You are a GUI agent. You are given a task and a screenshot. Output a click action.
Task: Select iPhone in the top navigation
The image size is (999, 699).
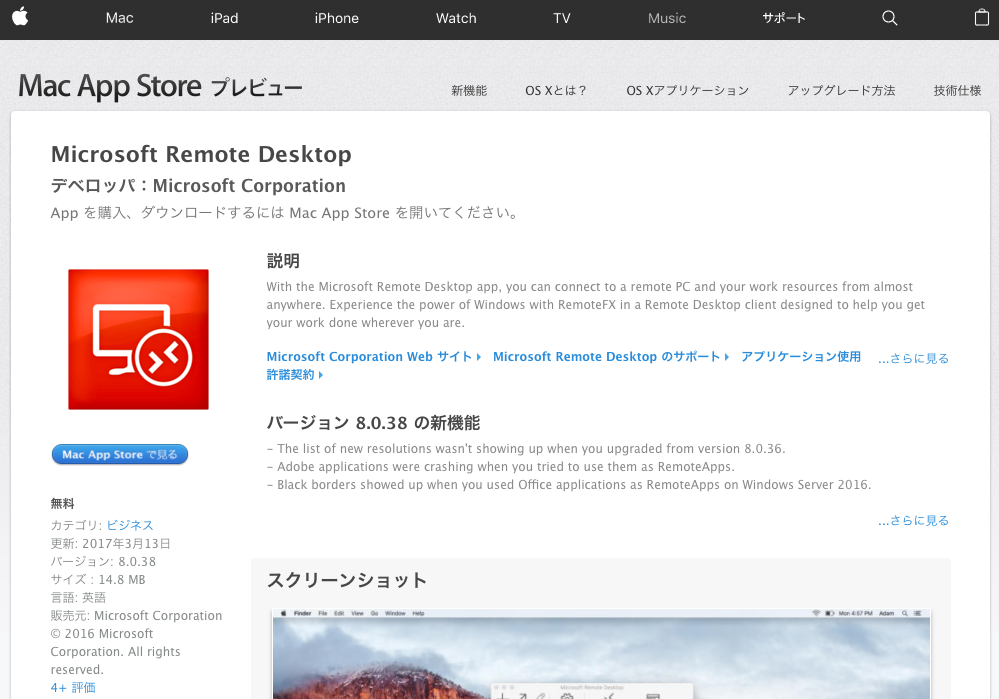coord(336,18)
